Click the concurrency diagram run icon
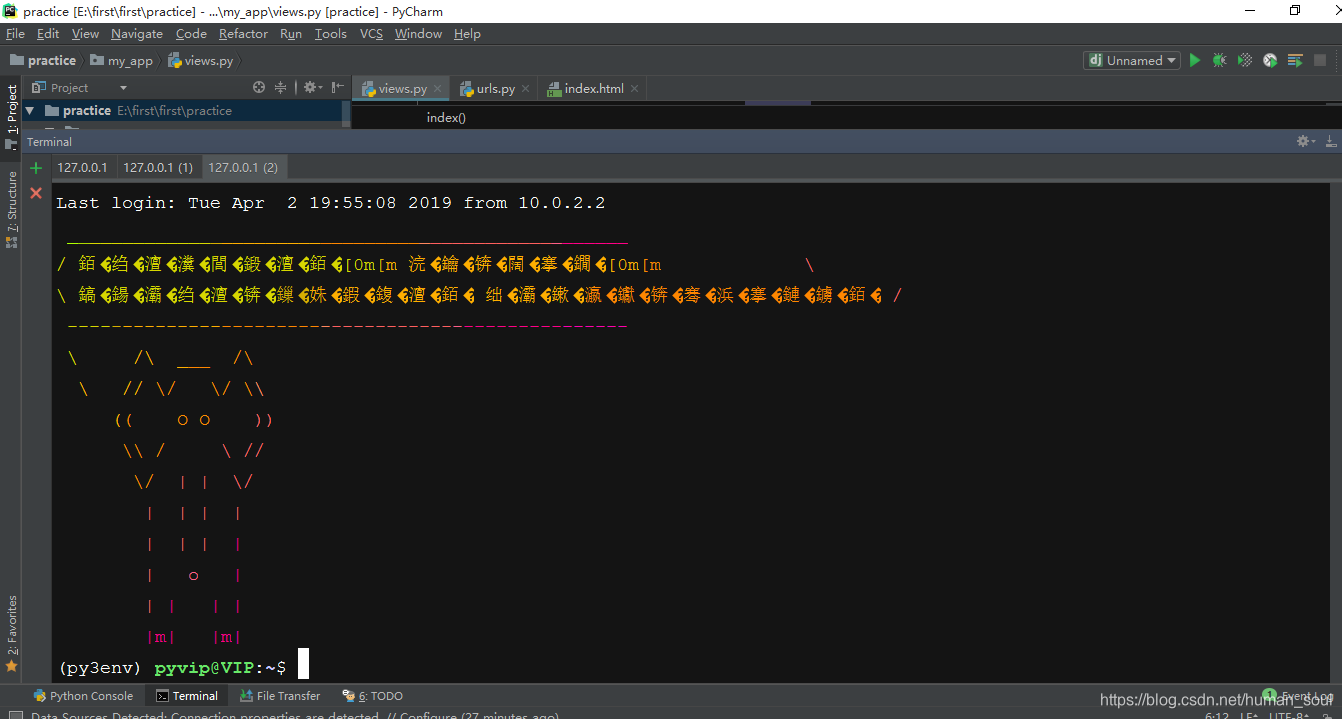Image resolution: width=1342 pixels, height=719 pixels. click(1295, 60)
